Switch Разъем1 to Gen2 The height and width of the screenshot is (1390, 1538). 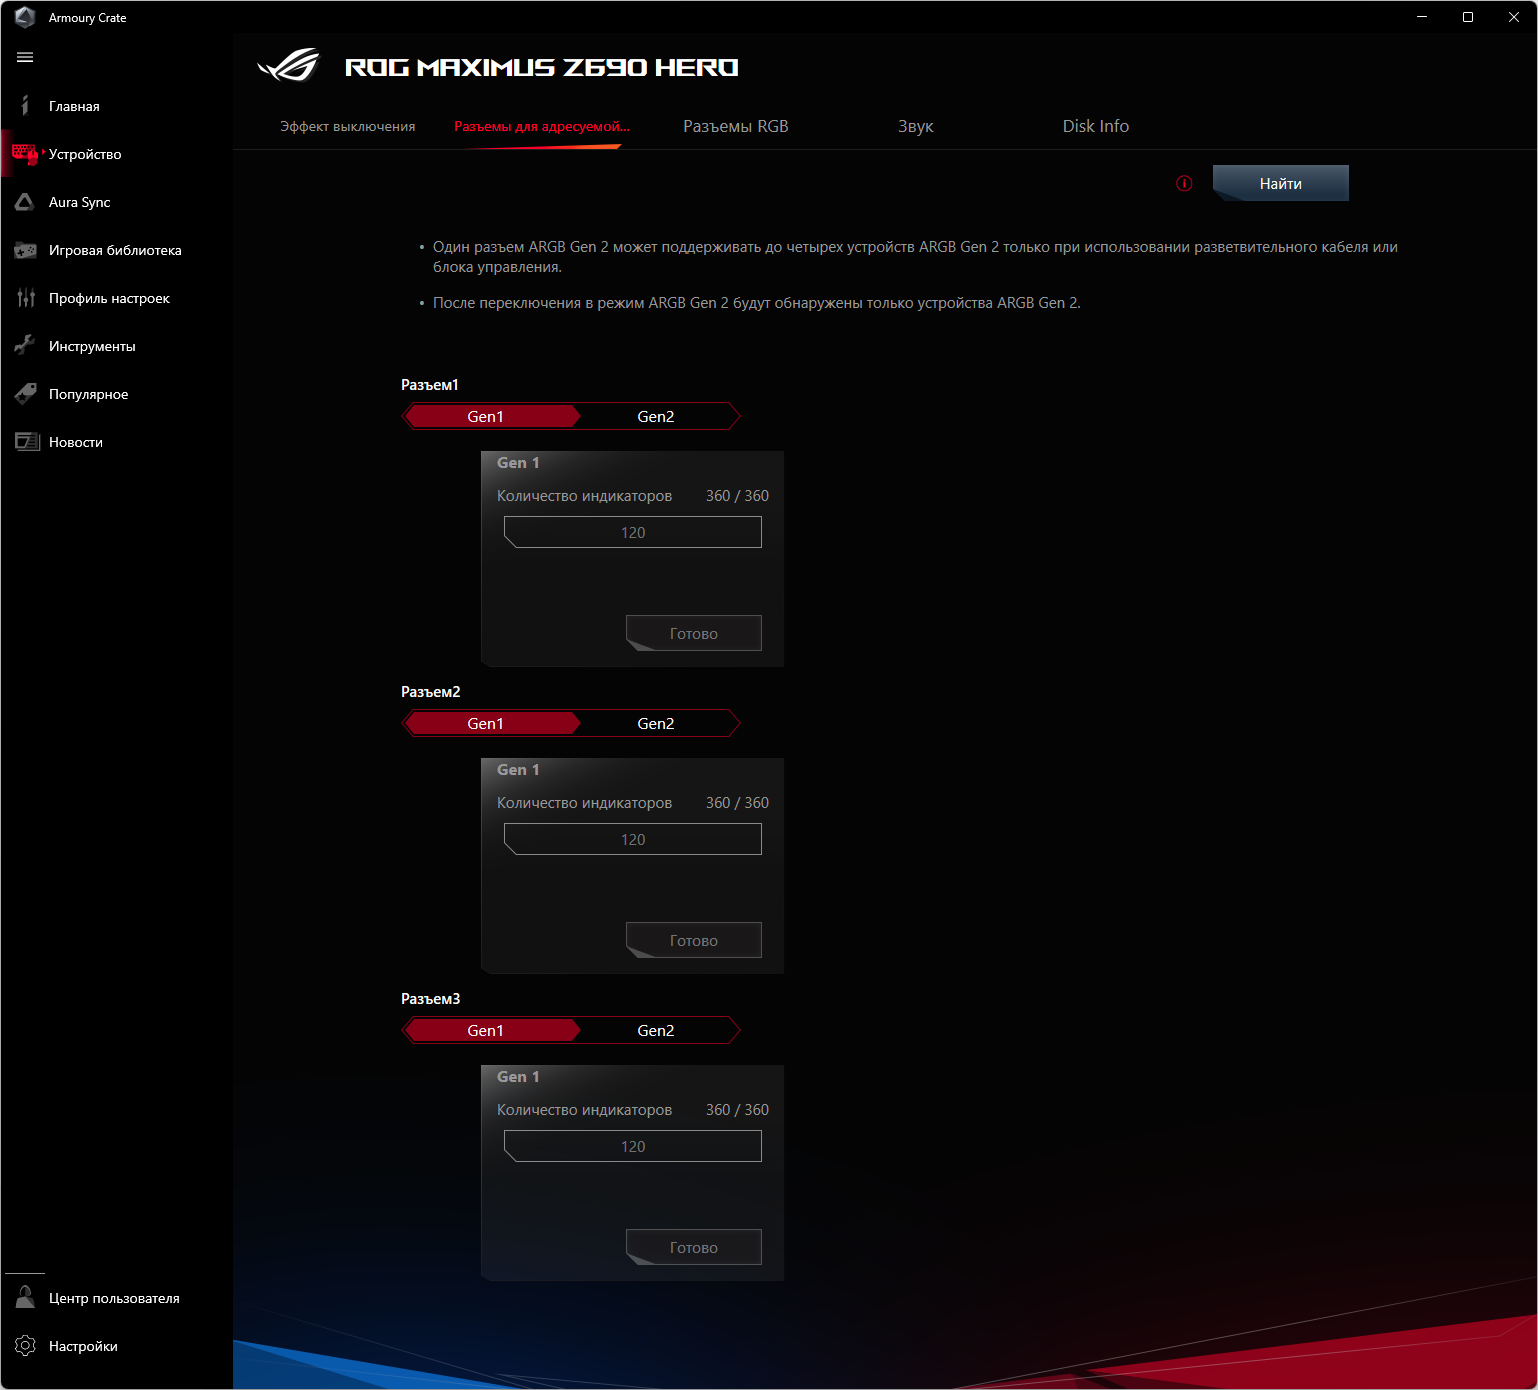pos(656,416)
